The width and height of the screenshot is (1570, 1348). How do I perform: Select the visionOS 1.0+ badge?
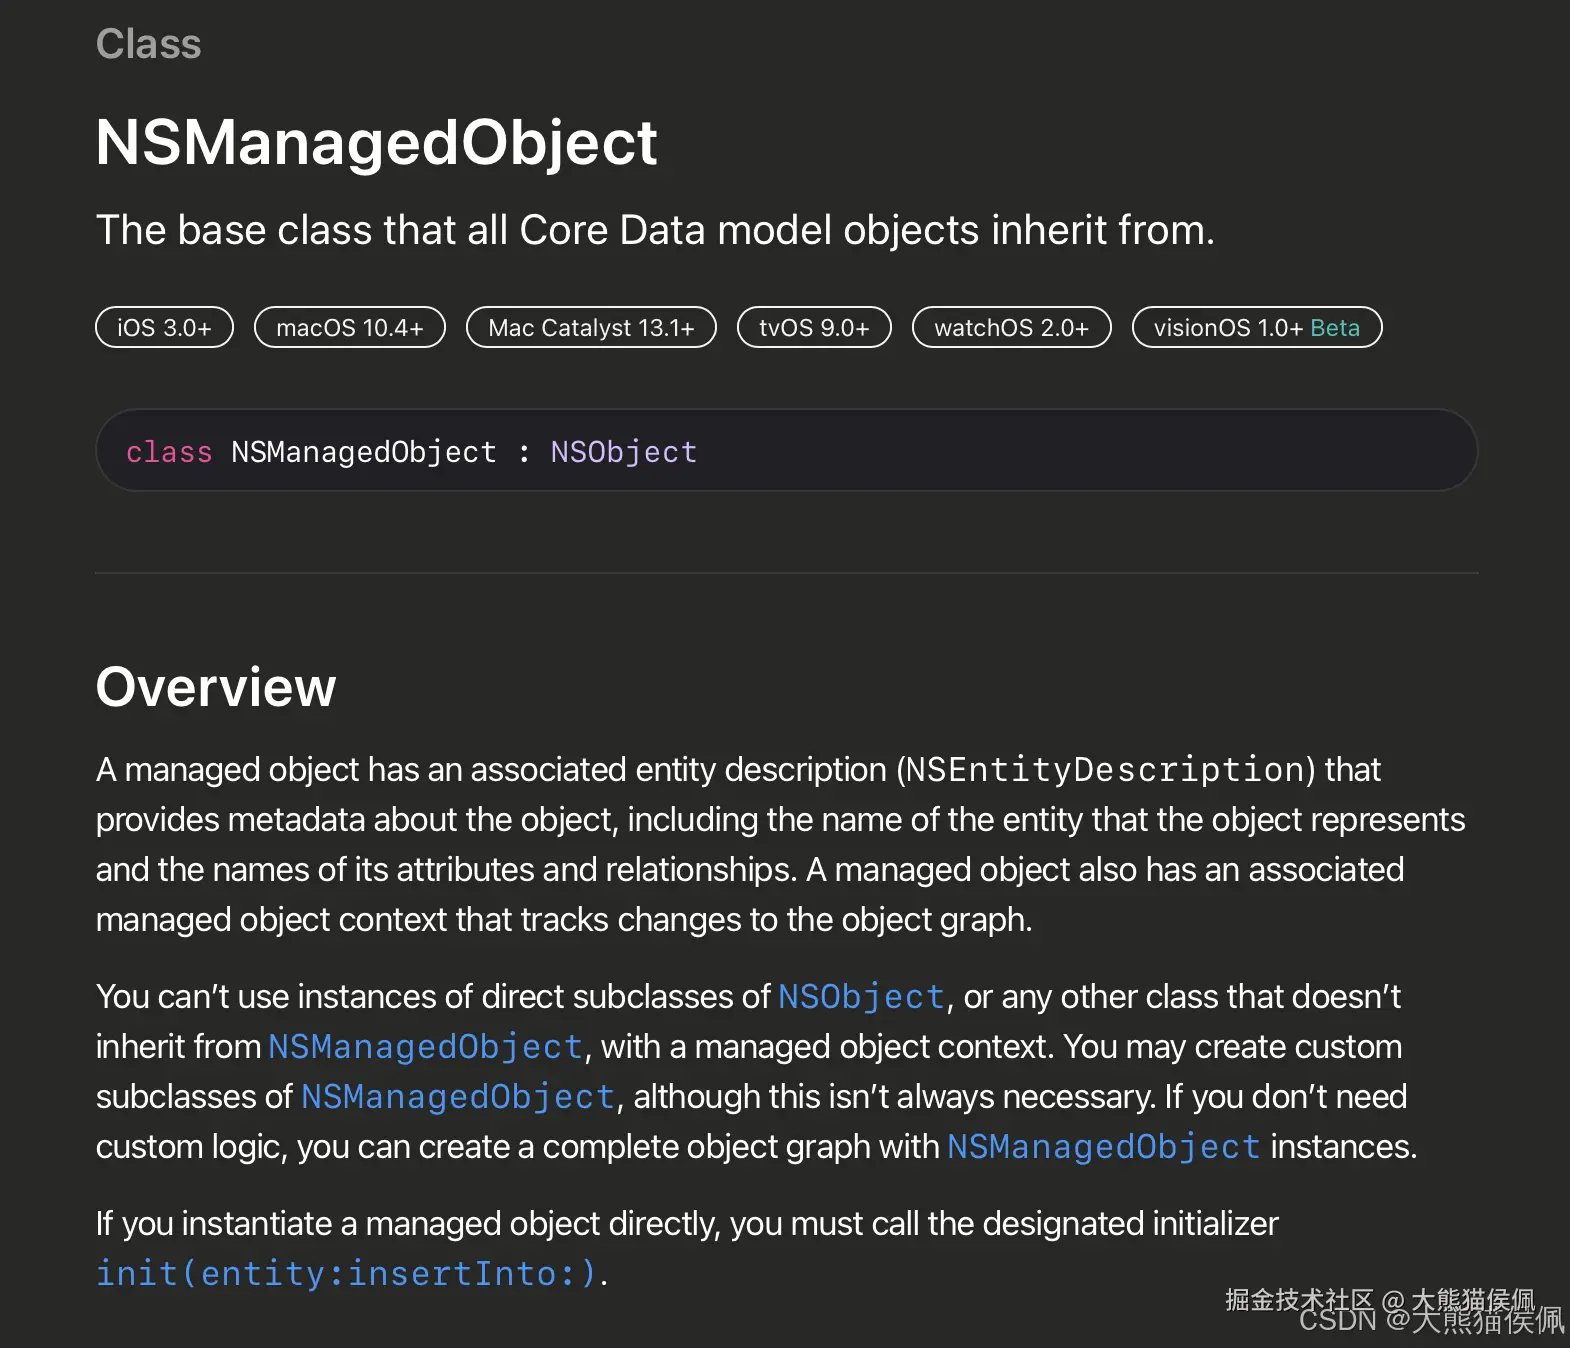point(1227,328)
